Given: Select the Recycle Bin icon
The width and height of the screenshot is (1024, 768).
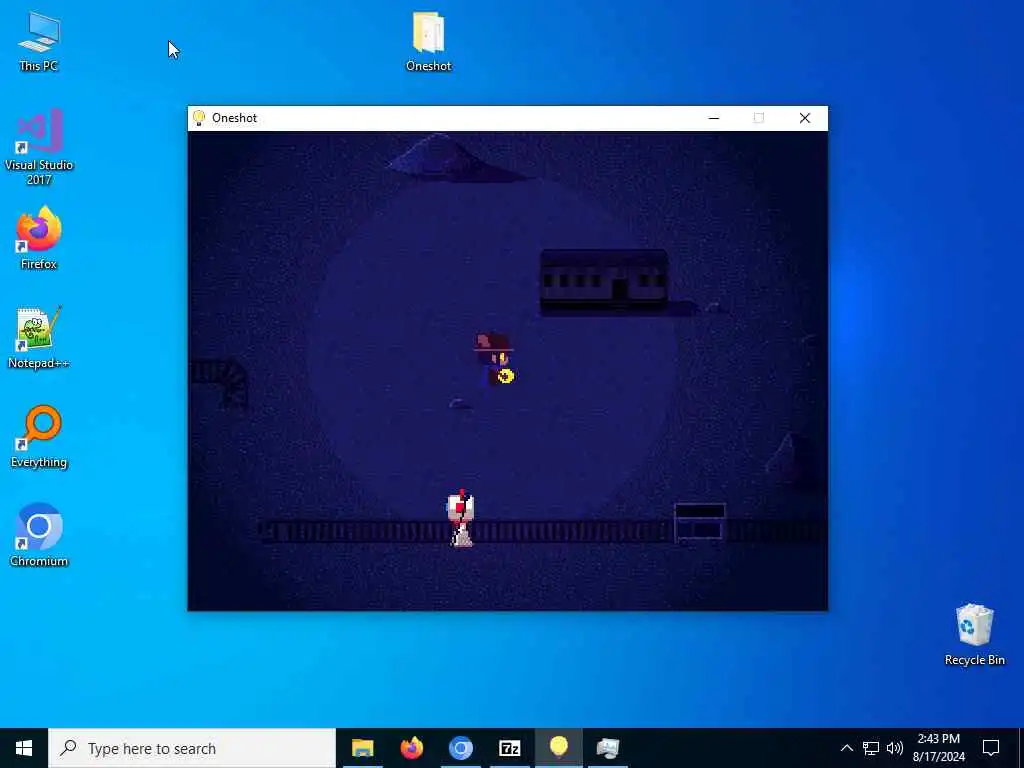Looking at the screenshot, I should (x=974, y=635).
